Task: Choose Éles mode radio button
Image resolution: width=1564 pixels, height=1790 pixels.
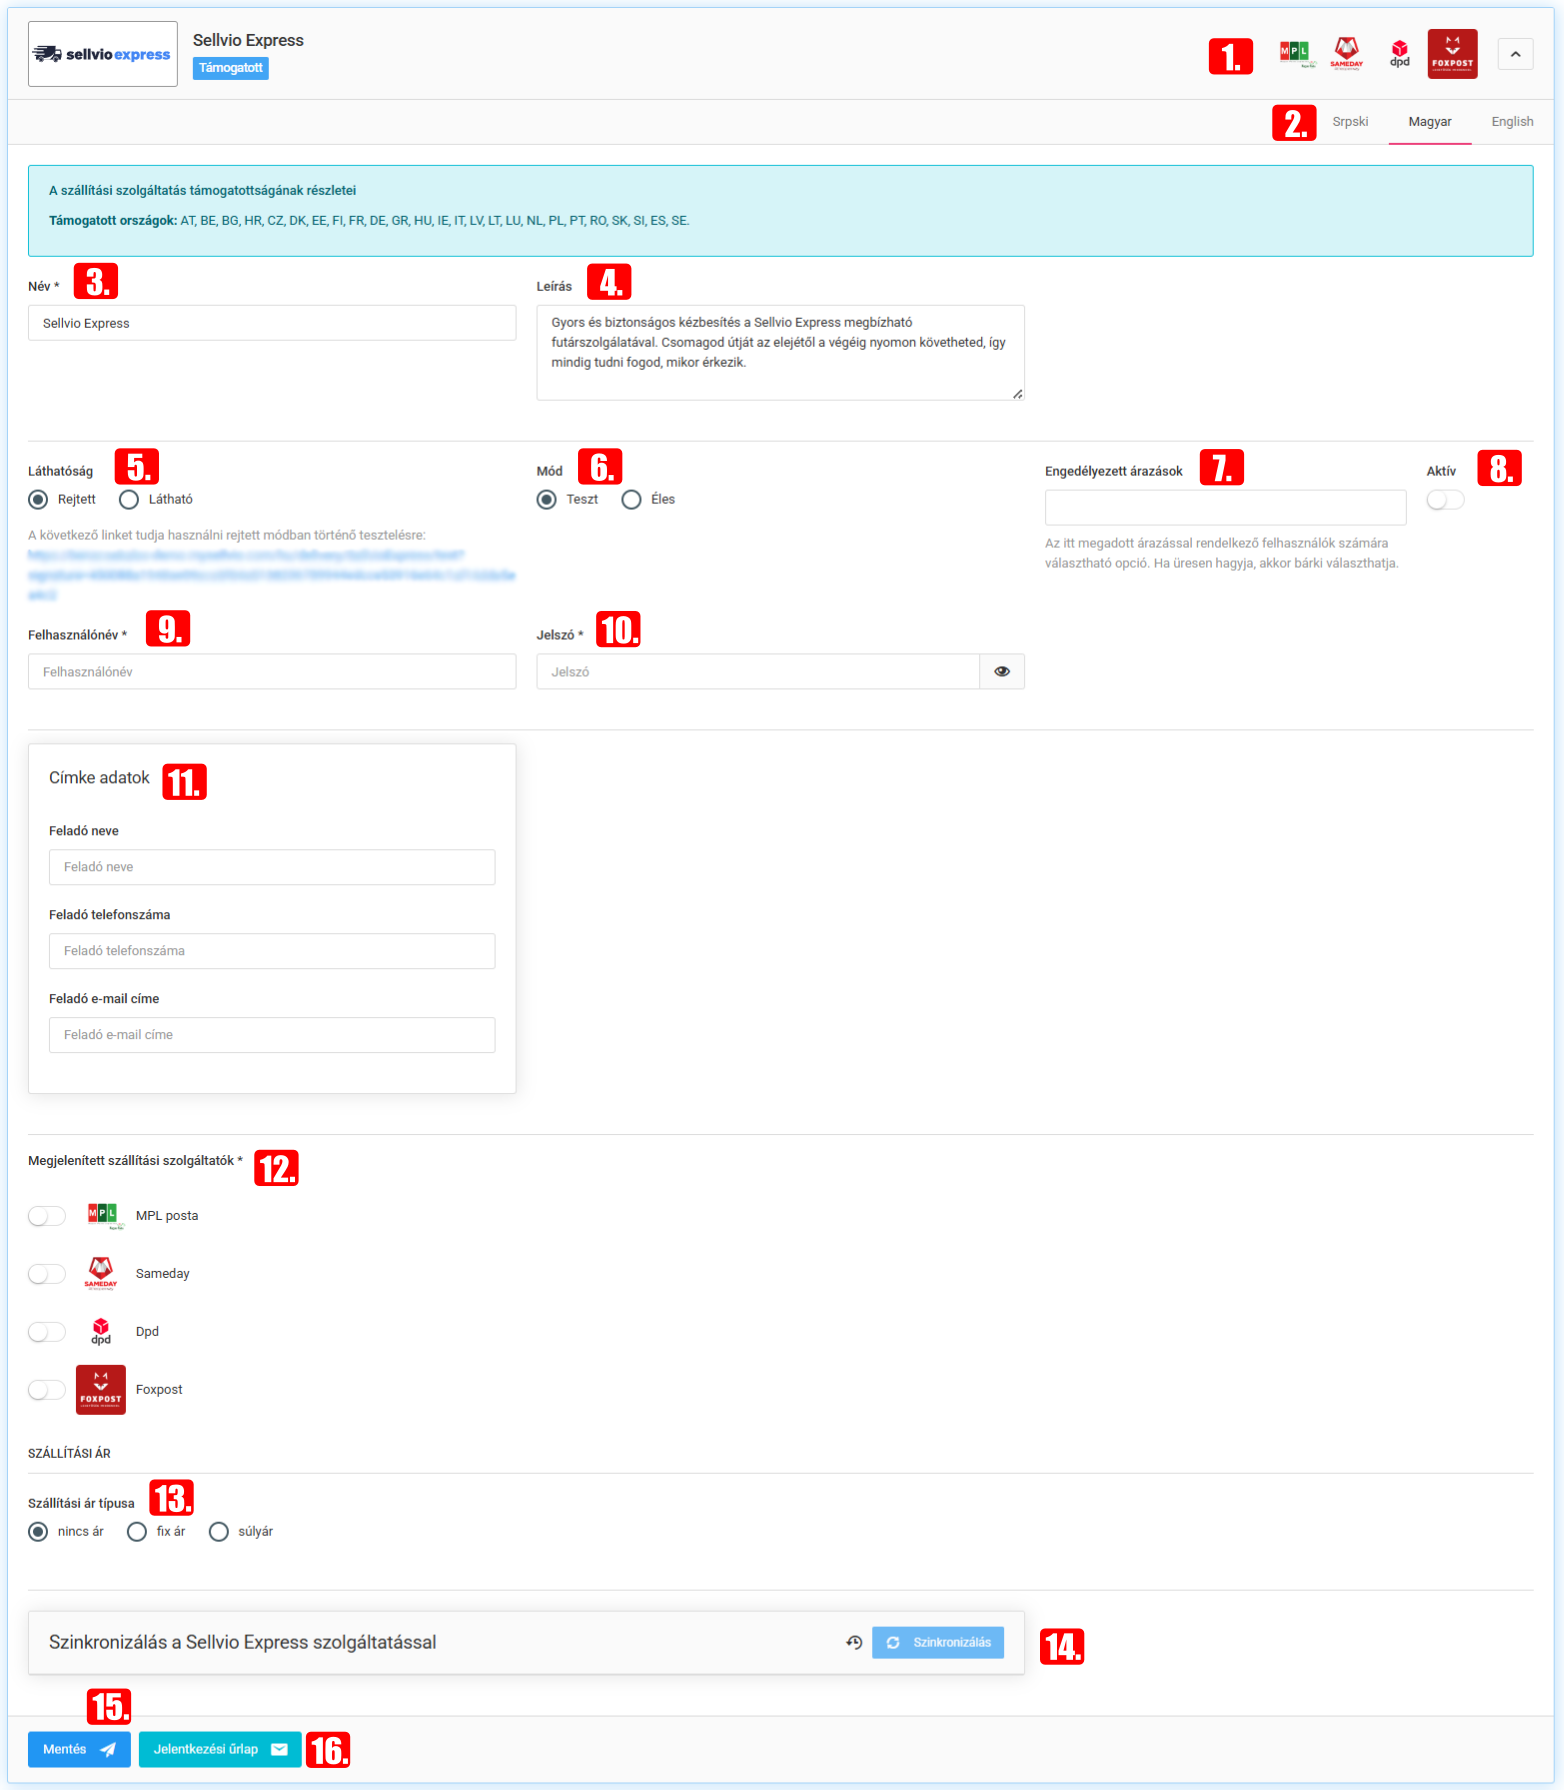Action: pyautogui.click(x=631, y=499)
